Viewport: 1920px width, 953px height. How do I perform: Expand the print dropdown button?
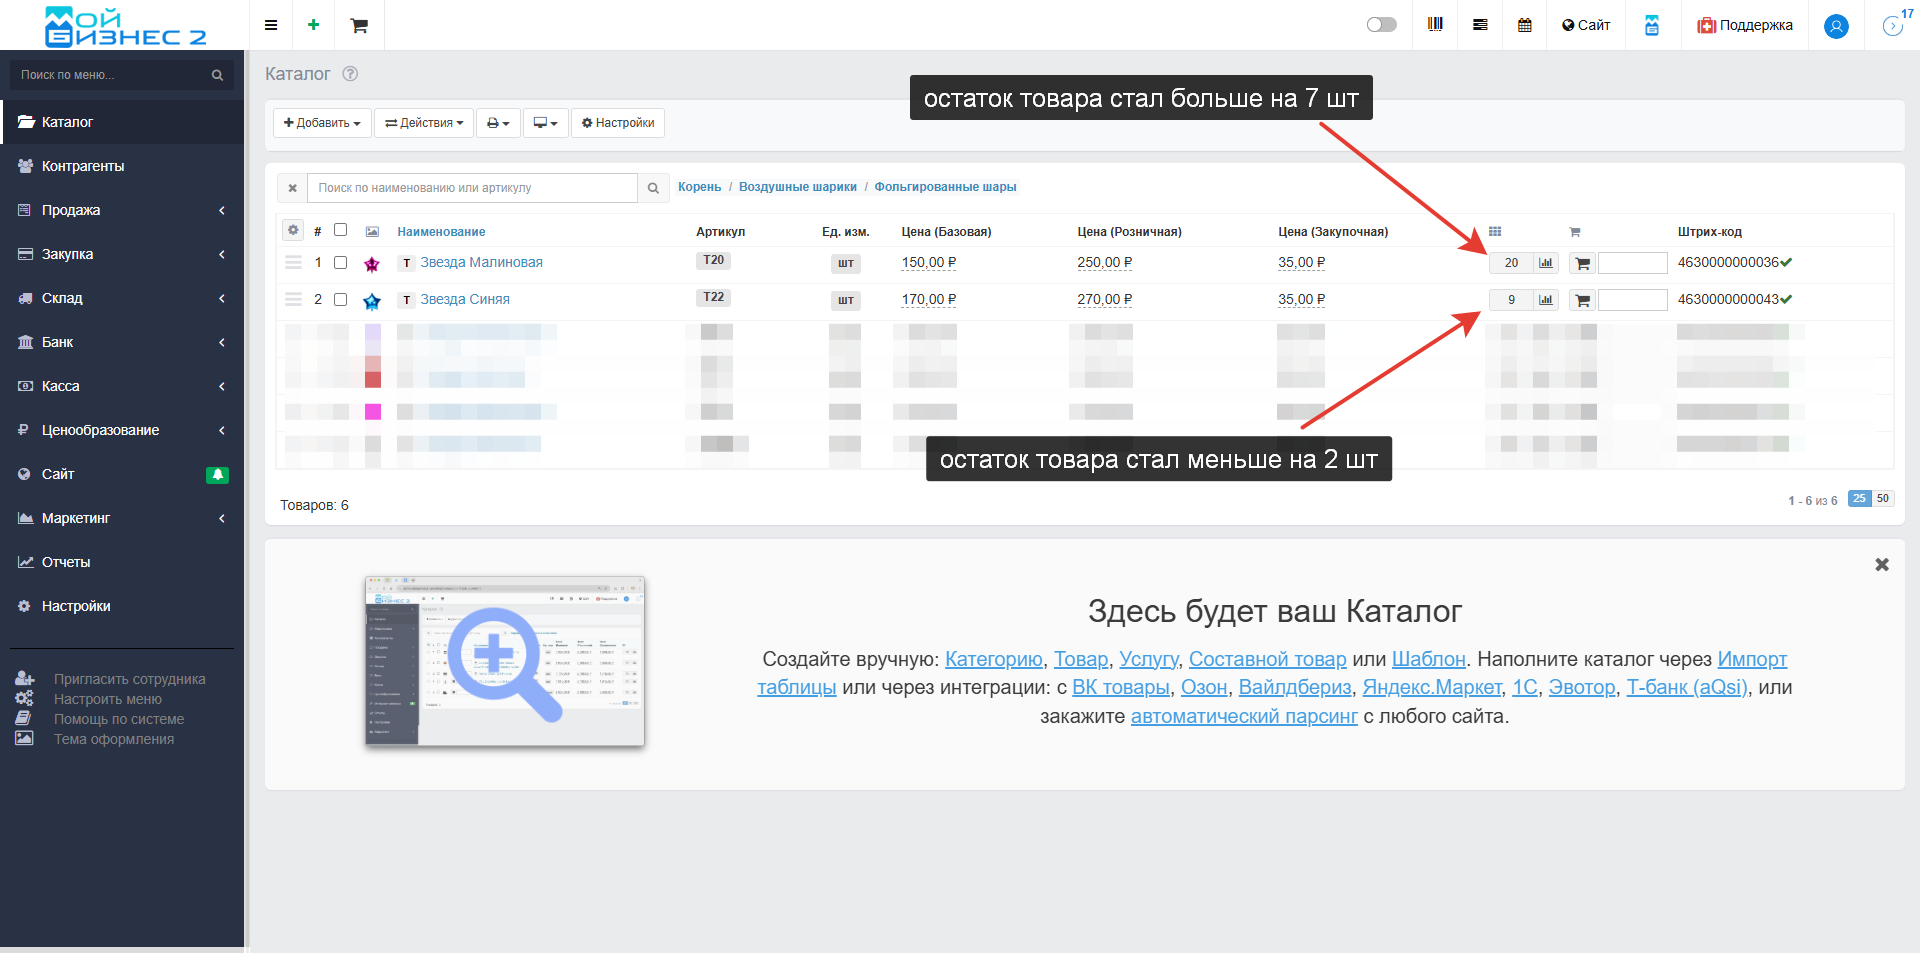tap(498, 123)
